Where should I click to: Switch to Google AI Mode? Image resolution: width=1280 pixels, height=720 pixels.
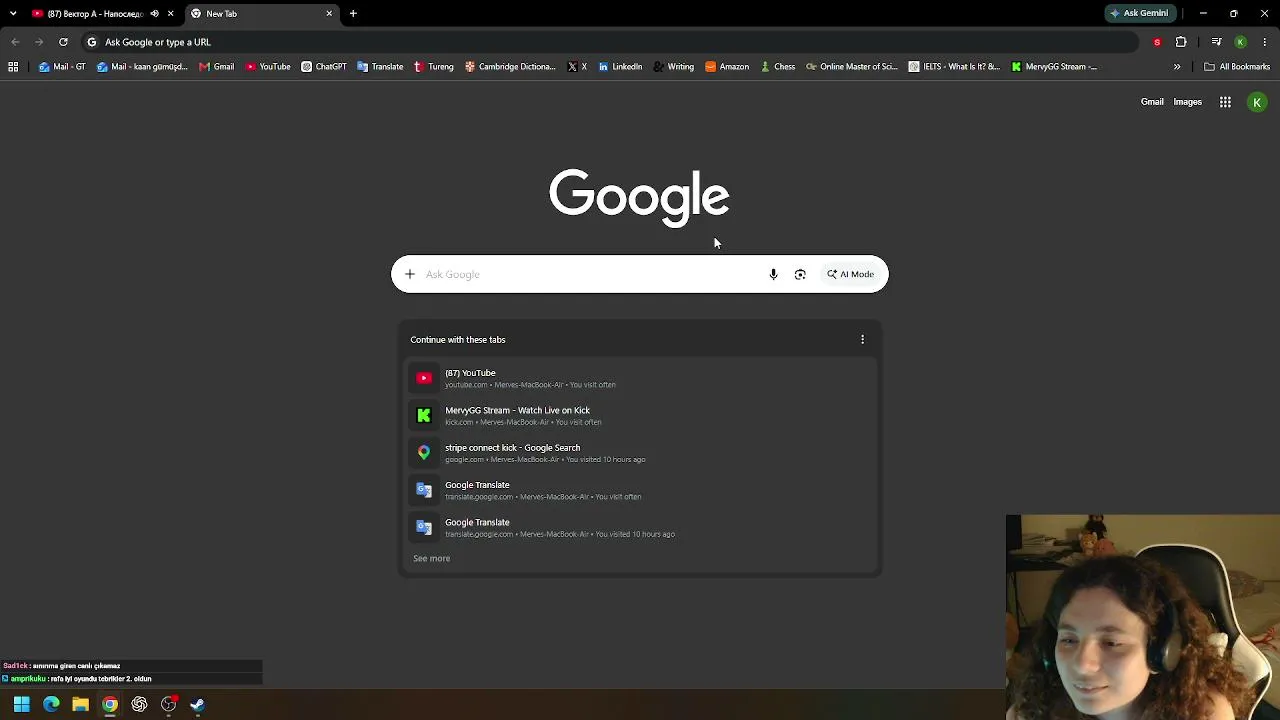[x=850, y=274]
